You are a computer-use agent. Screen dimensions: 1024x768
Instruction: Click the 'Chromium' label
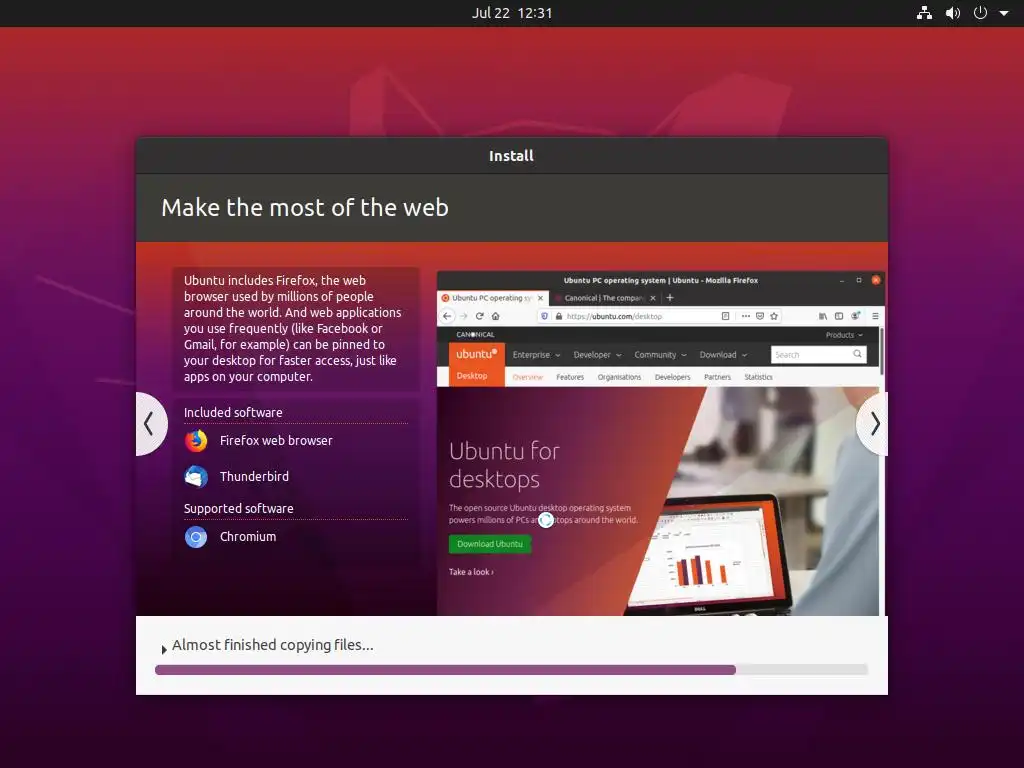[x=248, y=537]
